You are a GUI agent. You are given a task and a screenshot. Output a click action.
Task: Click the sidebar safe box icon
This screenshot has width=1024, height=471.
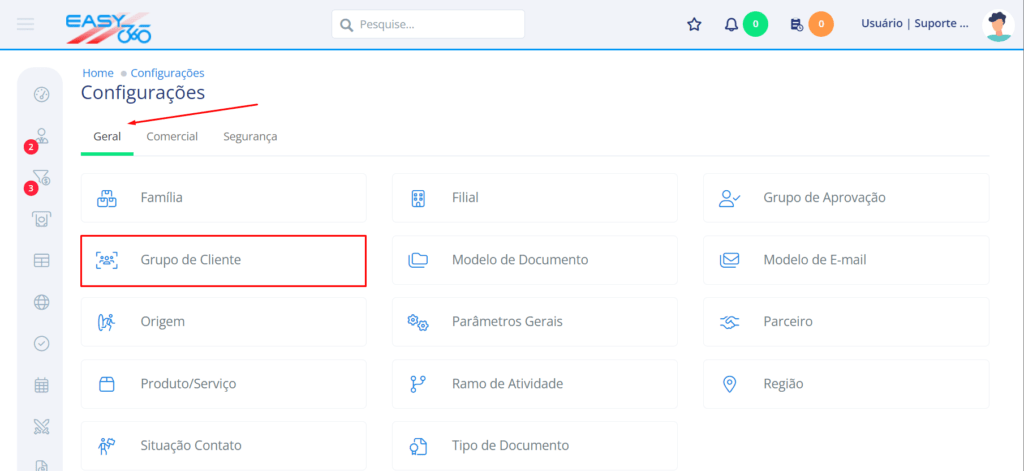(42, 219)
